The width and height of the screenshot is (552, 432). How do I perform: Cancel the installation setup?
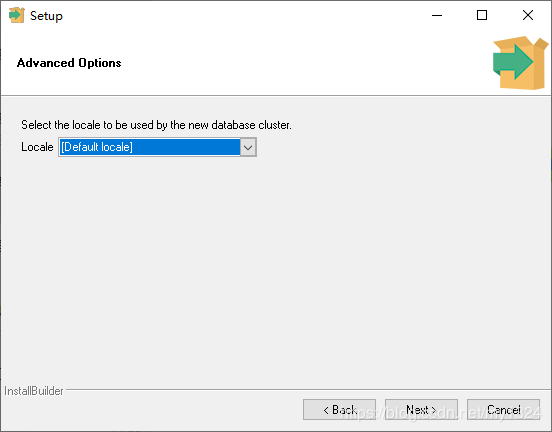coord(503,409)
